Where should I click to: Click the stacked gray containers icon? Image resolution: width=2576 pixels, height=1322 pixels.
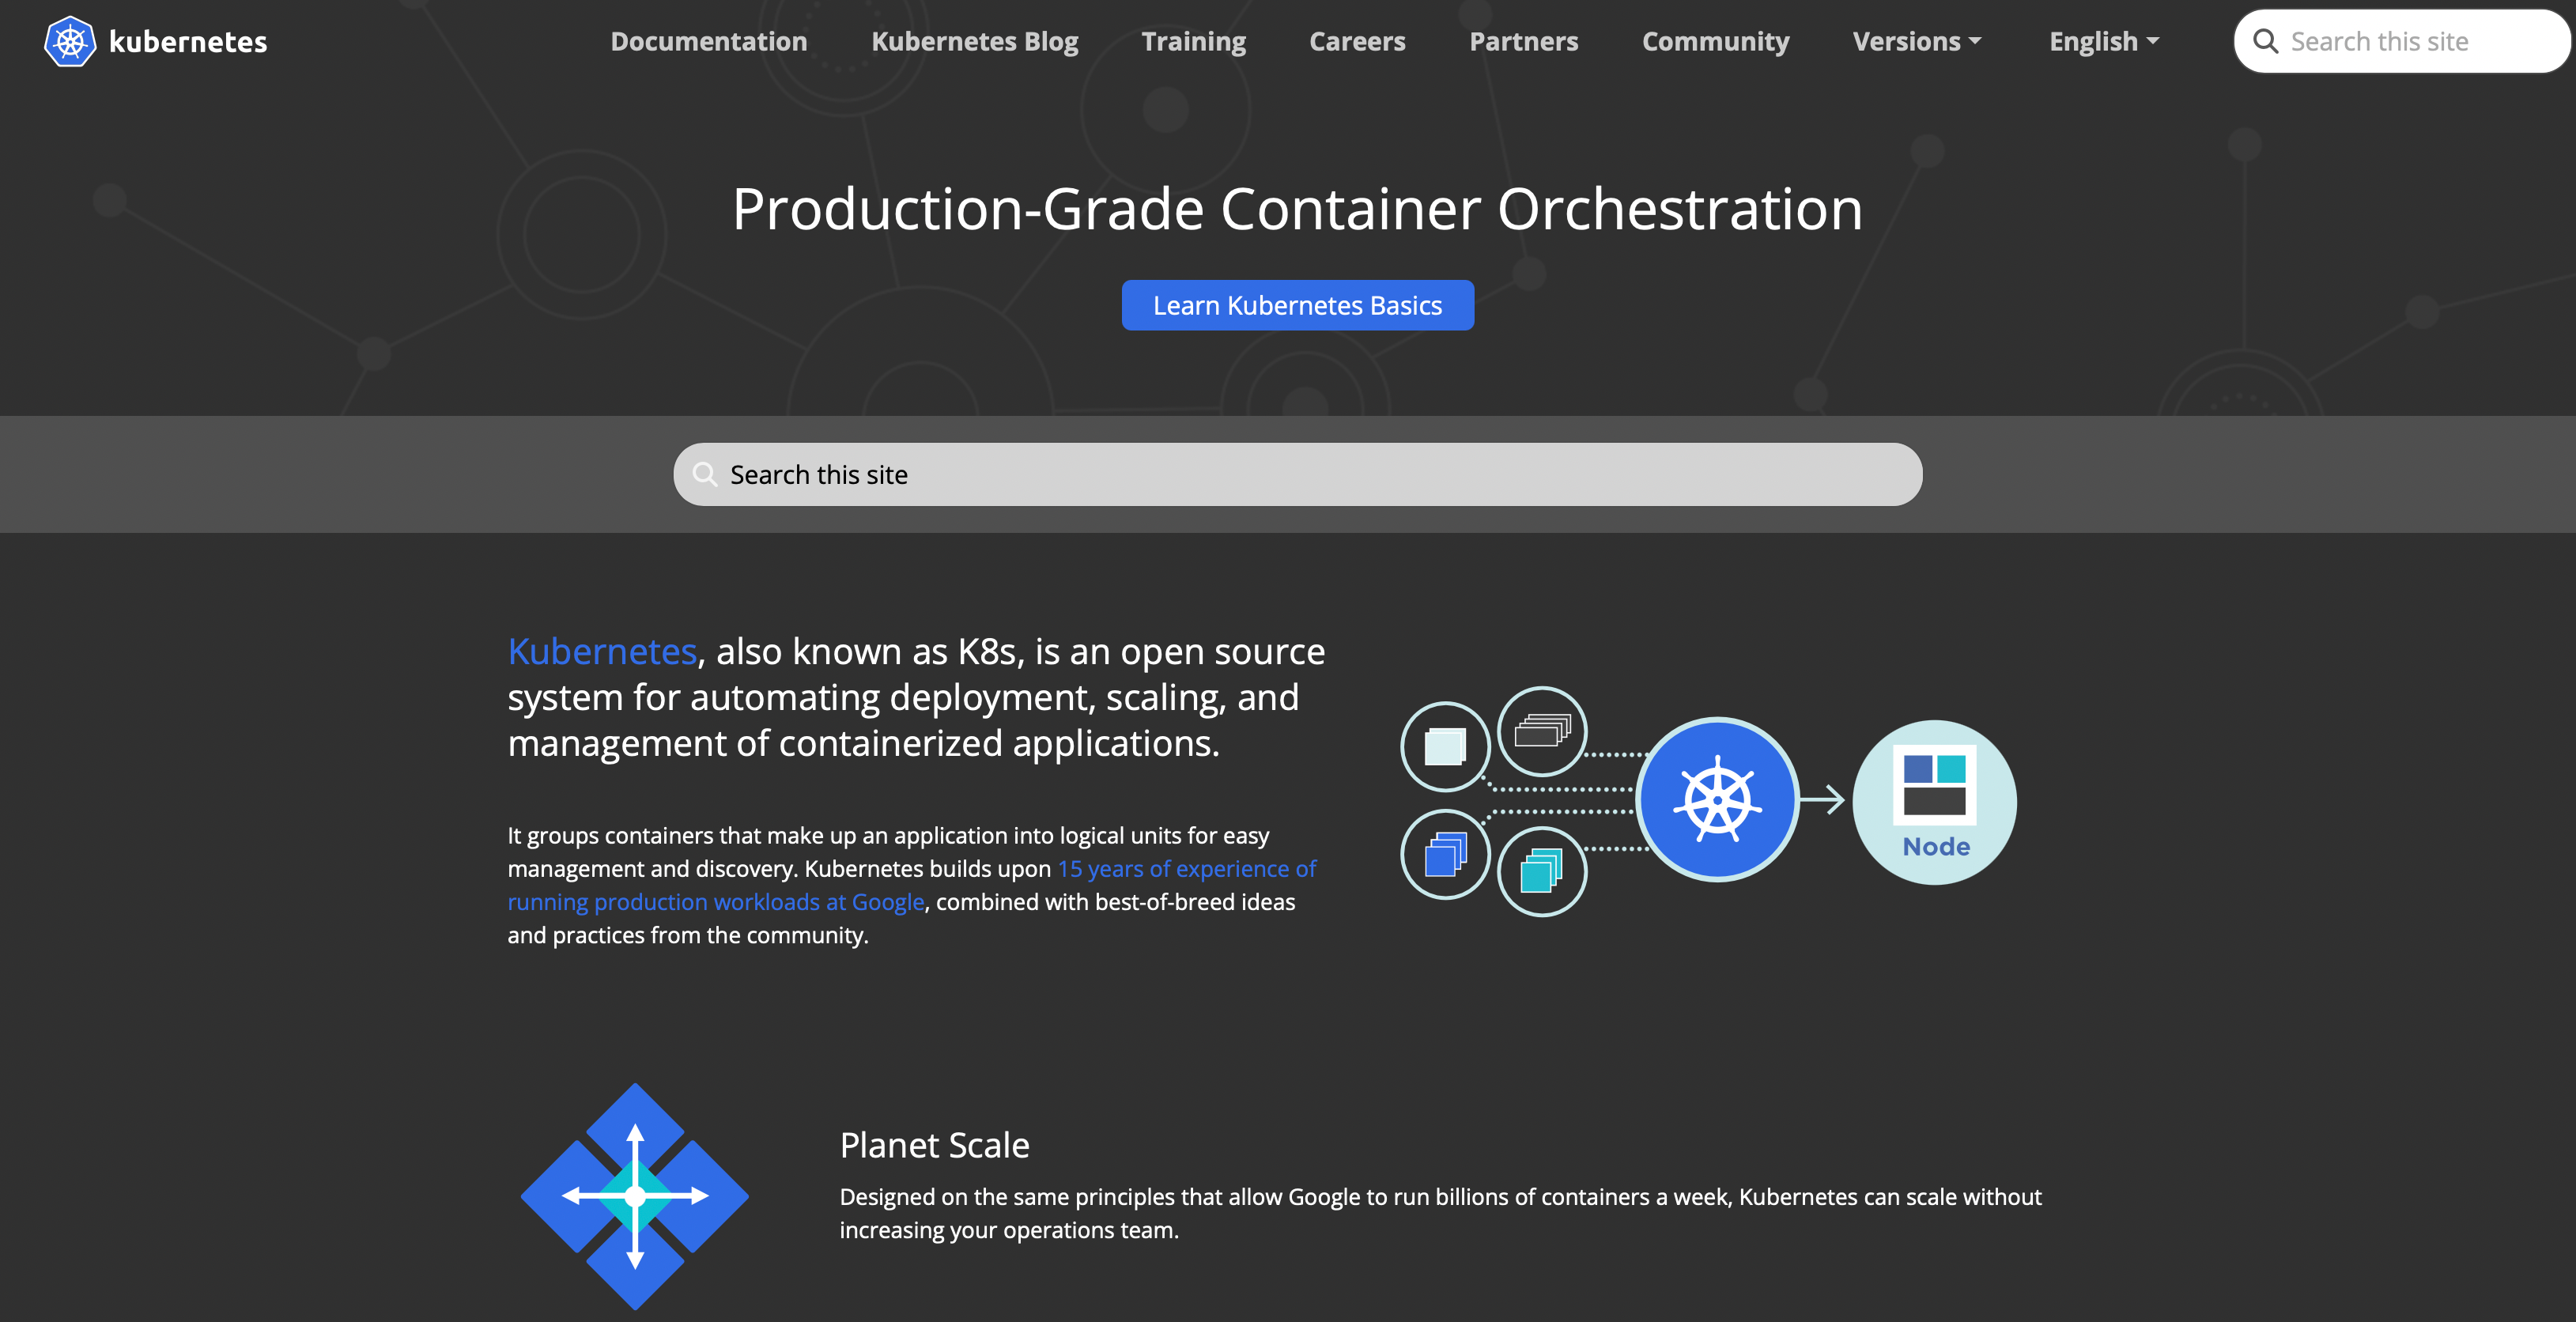click(1542, 731)
